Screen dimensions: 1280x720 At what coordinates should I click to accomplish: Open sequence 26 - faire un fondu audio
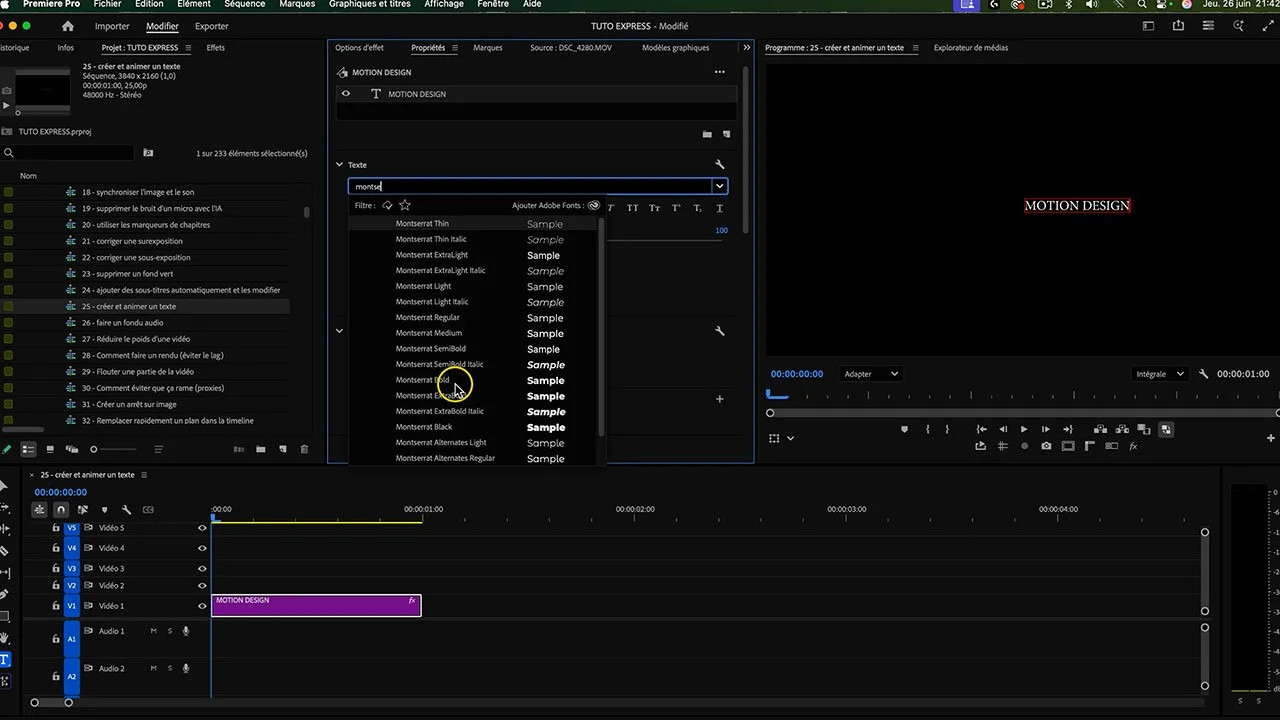(x=123, y=323)
